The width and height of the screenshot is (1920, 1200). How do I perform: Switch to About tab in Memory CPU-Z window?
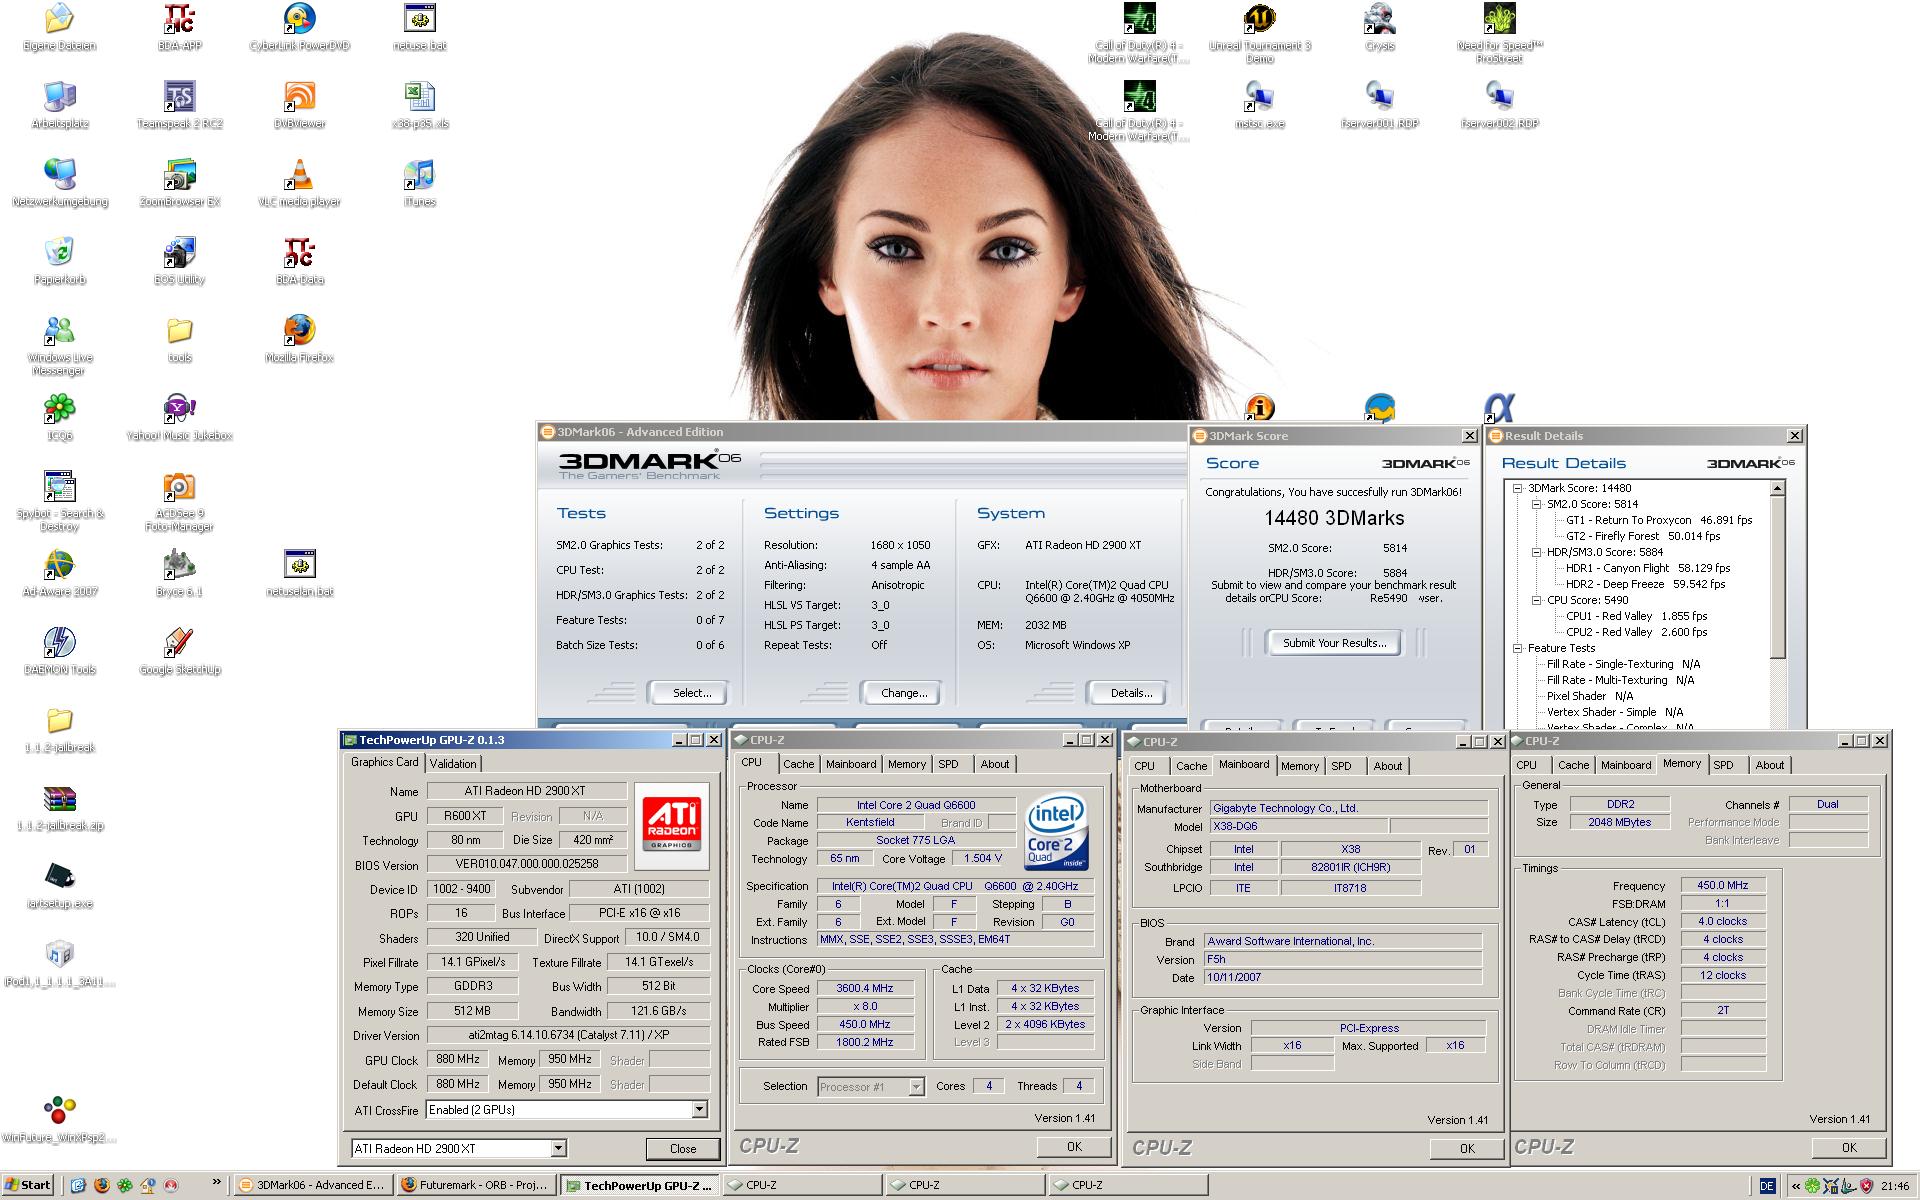pos(1769,765)
